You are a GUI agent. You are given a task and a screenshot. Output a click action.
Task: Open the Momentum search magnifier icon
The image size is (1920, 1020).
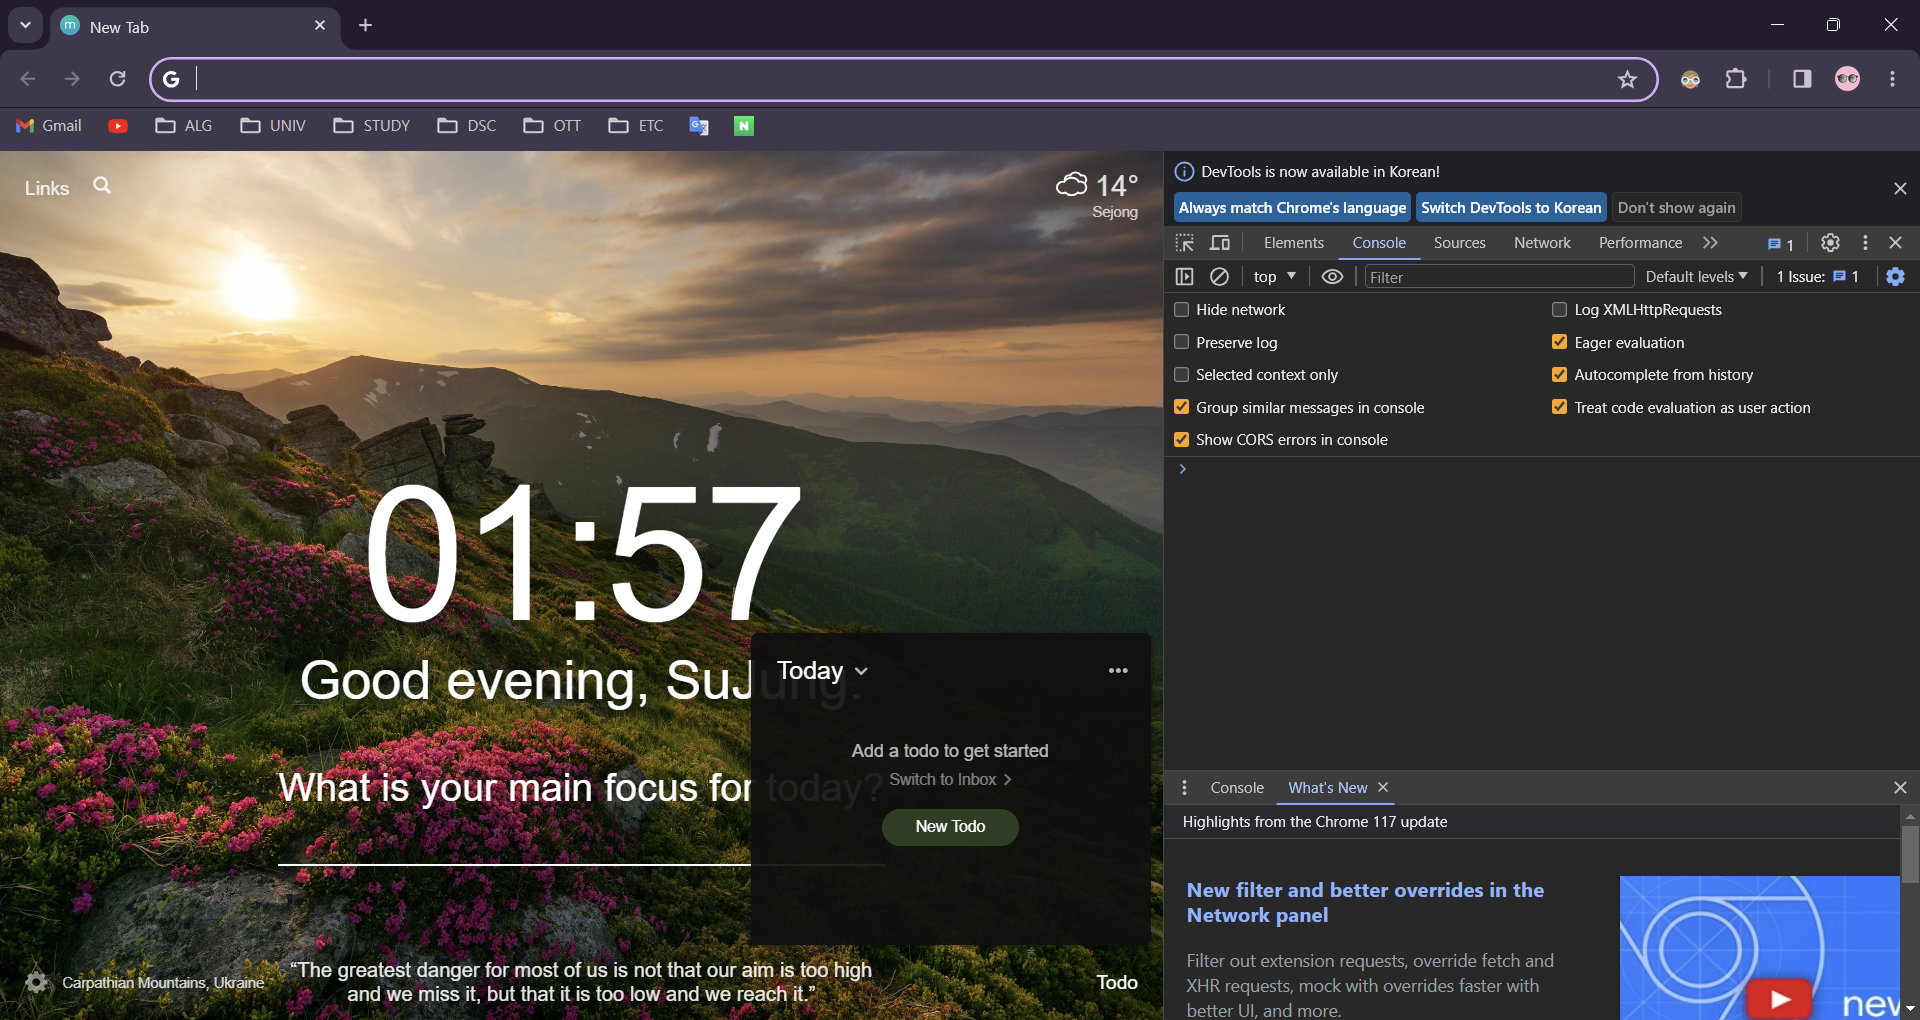[x=102, y=185]
